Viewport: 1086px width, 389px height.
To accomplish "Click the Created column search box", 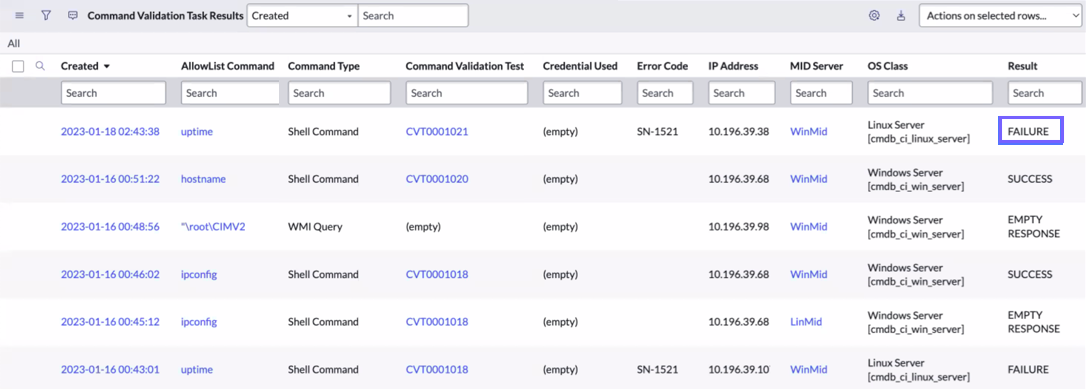I will (114, 93).
